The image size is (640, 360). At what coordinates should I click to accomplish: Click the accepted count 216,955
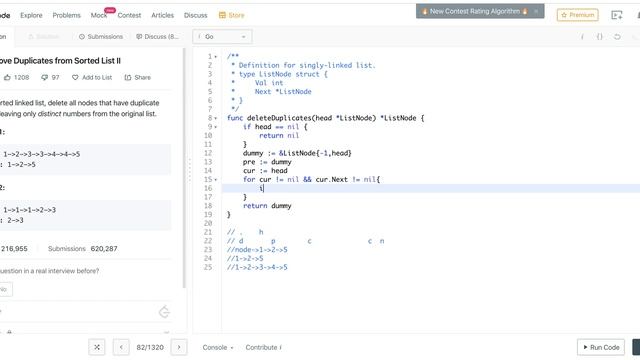click(14, 249)
